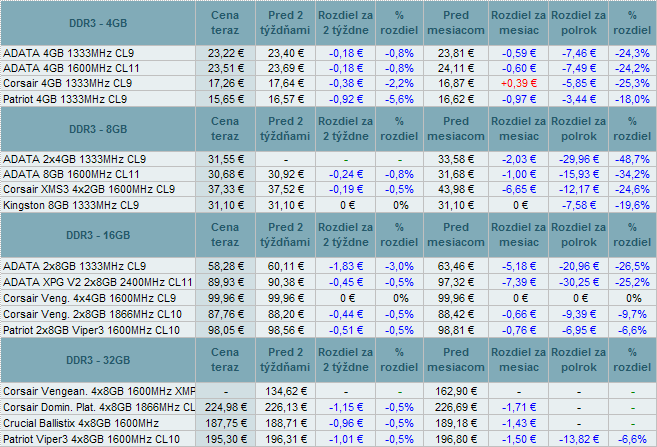Select the 97,32 € month-ago price cell
657x447 pixels.
pyautogui.click(x=456, y=282)
